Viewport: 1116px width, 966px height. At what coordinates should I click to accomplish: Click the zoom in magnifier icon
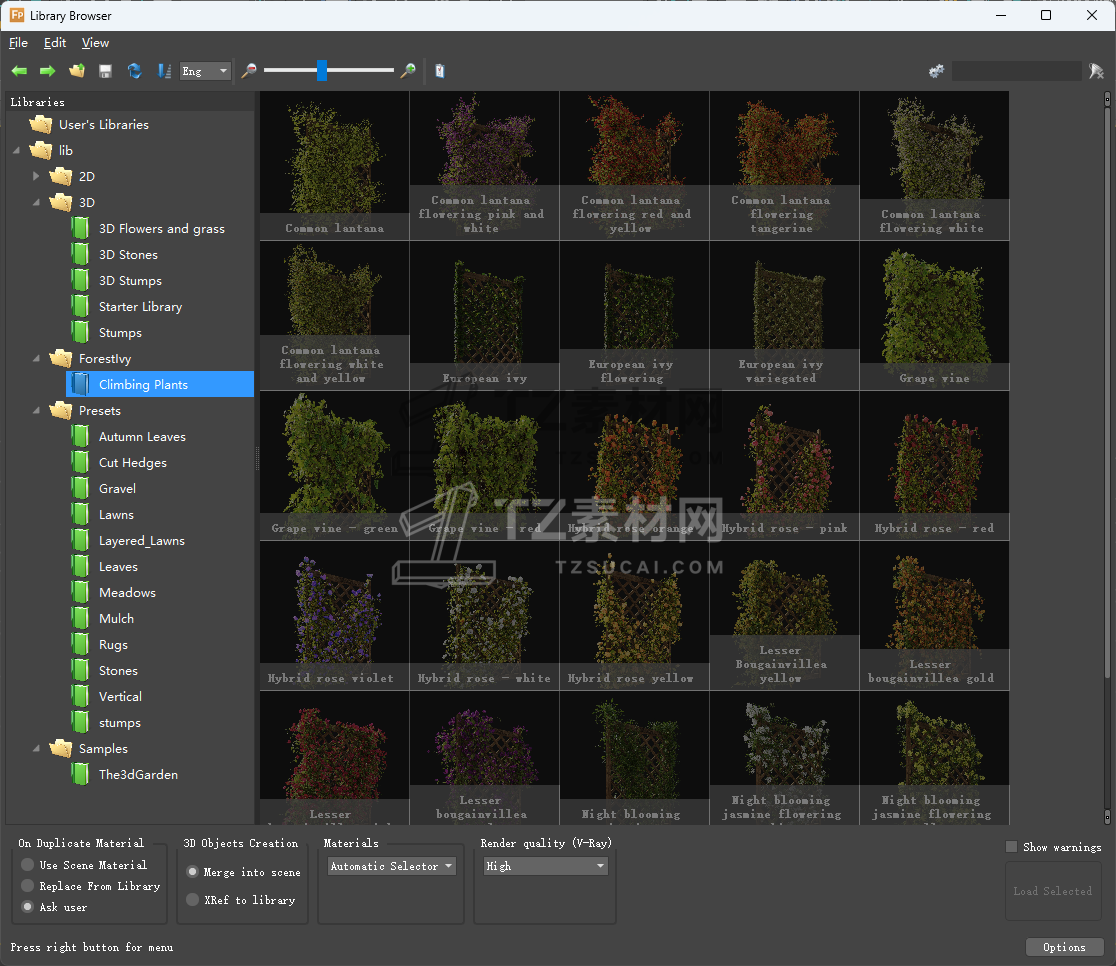[408, 71]
